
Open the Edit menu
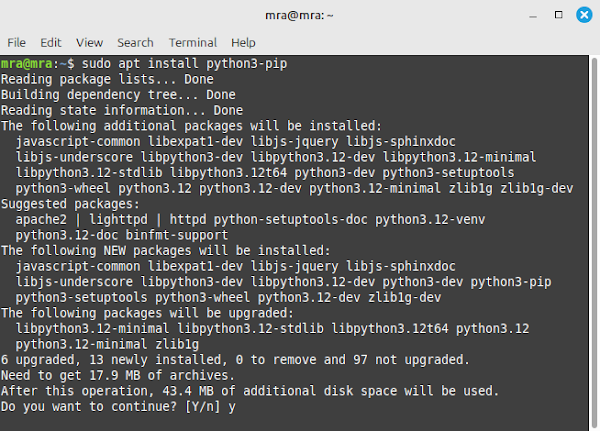click(x=51, y=42)
